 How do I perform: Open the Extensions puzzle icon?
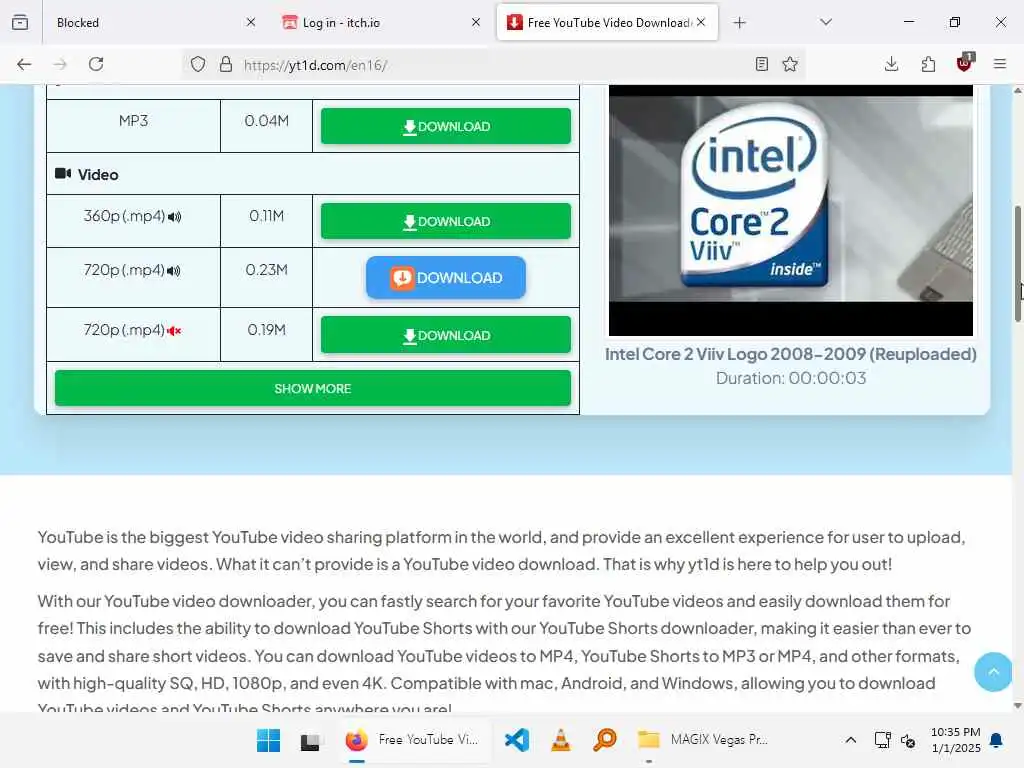tap(928, 64)
